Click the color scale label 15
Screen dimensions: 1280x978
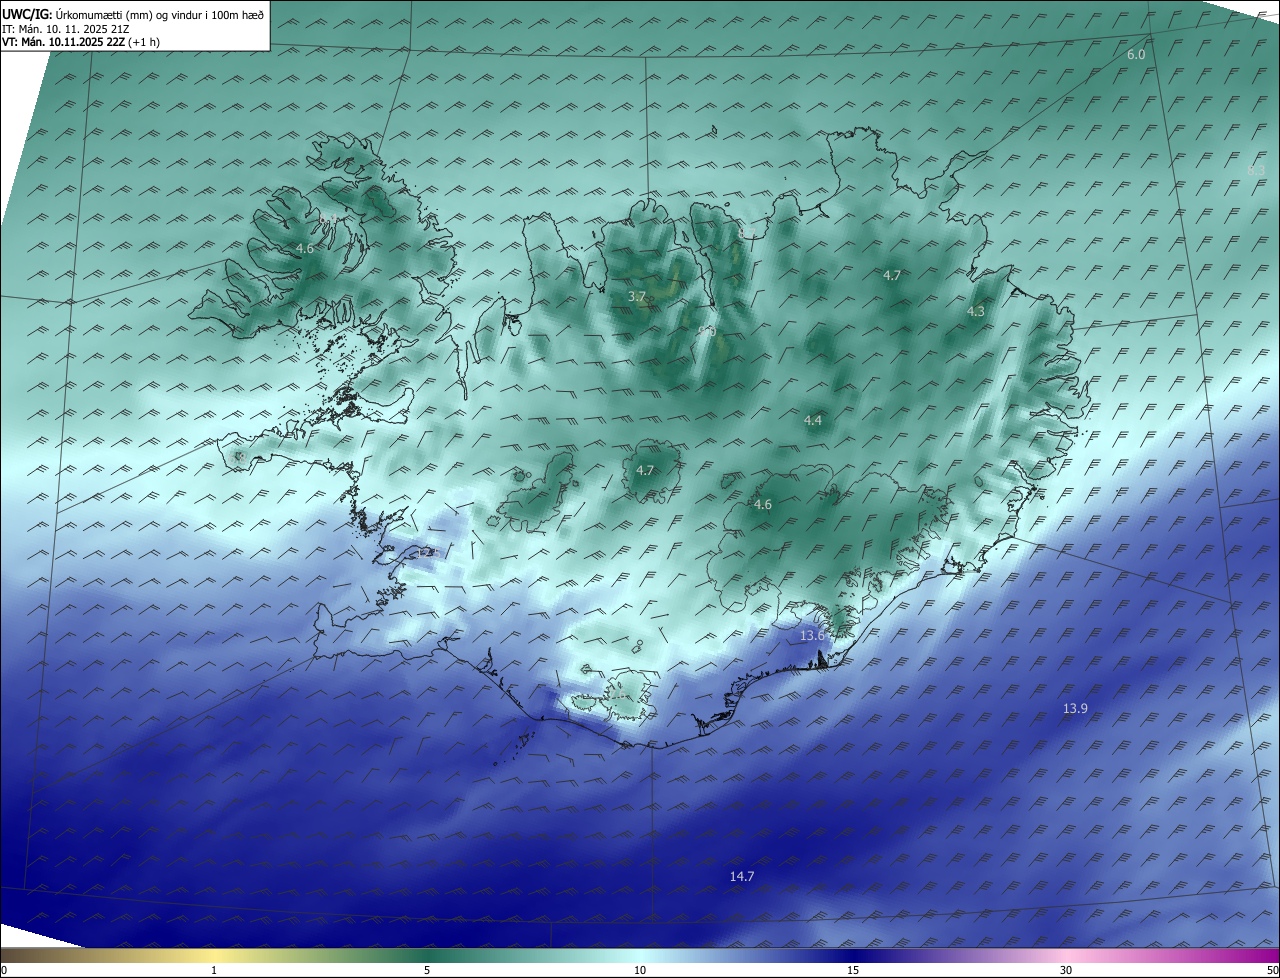853,970
